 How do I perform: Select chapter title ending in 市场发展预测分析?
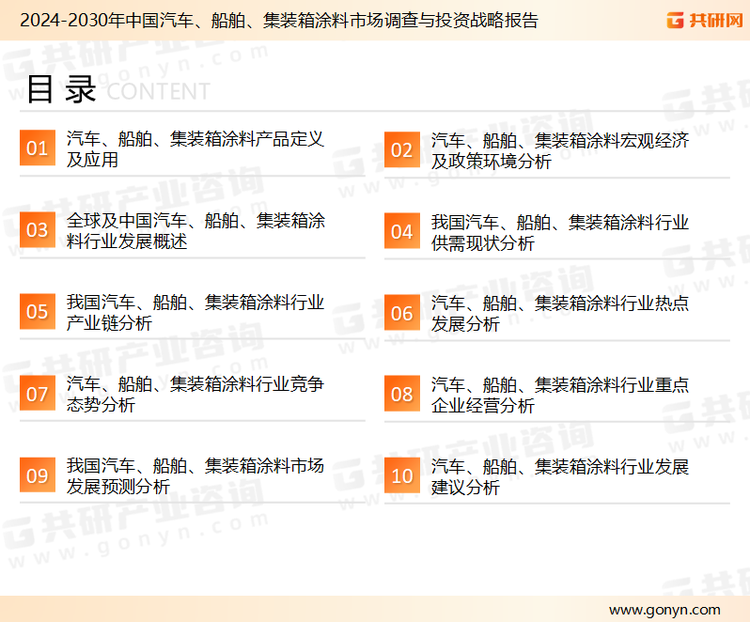(x=195, y=476)
